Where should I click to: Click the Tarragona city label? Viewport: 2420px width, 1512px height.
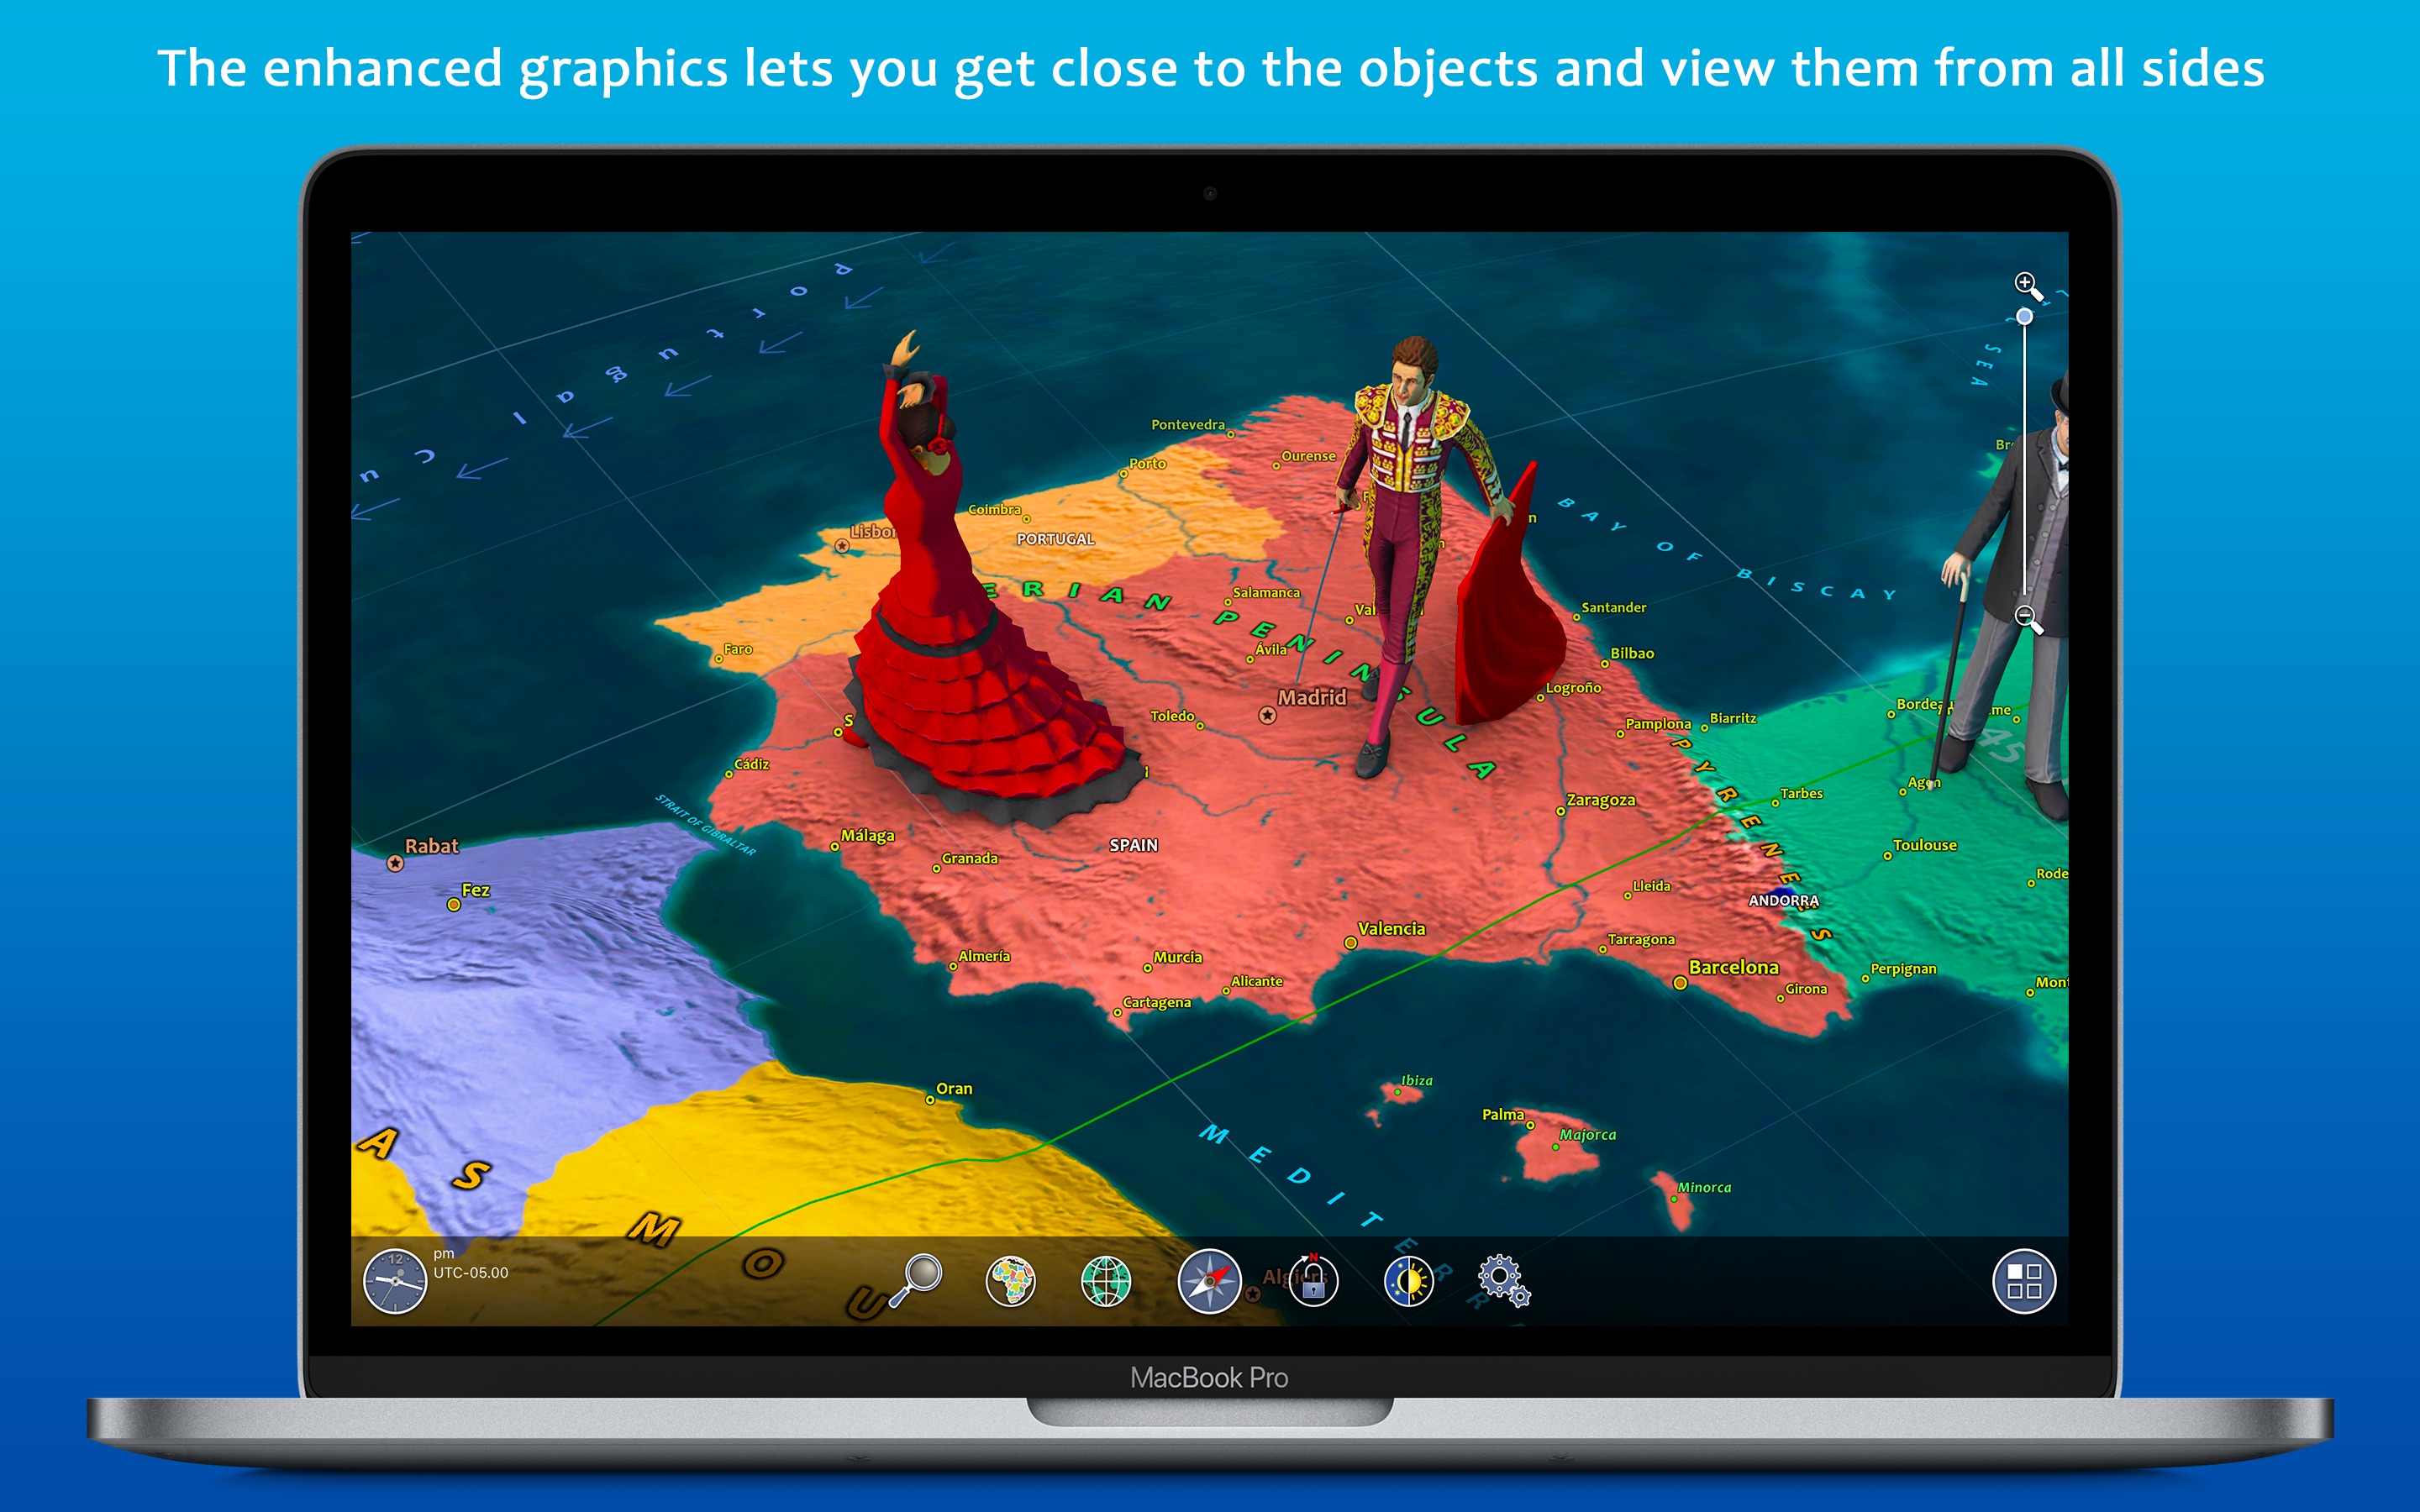tap(1641, 940)
